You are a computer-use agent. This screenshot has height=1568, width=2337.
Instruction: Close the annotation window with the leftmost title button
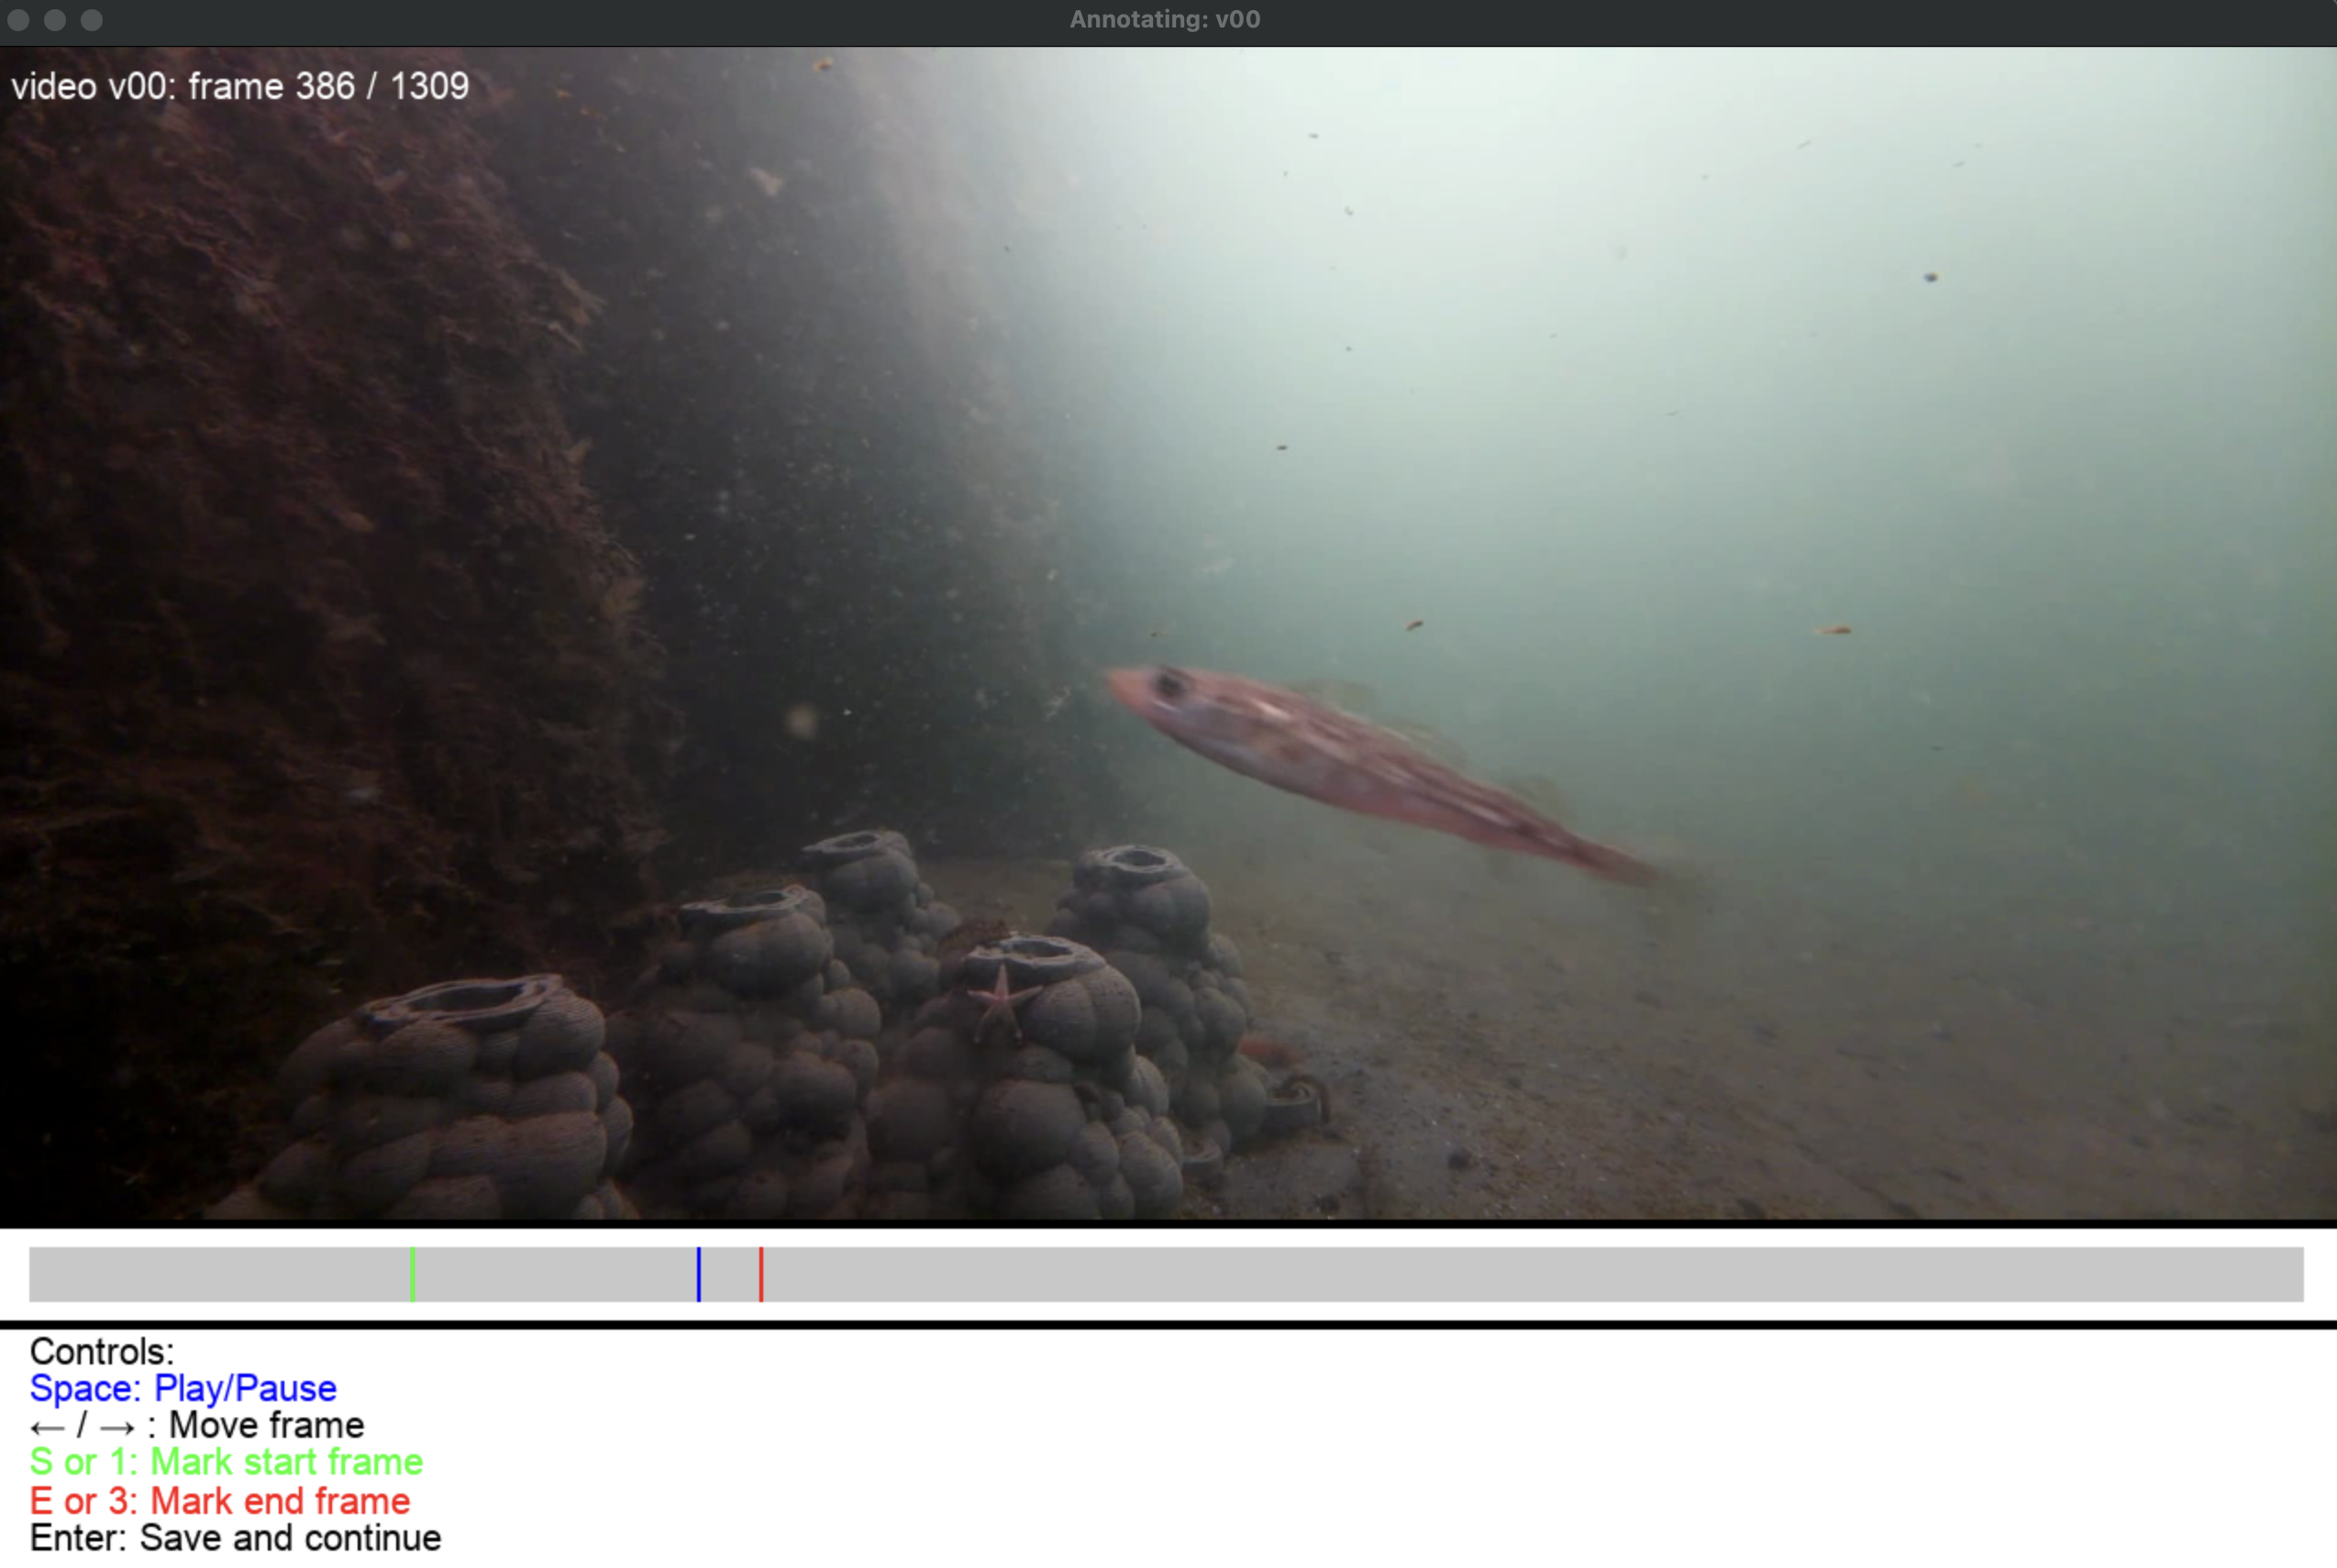[x=18, y=20]
